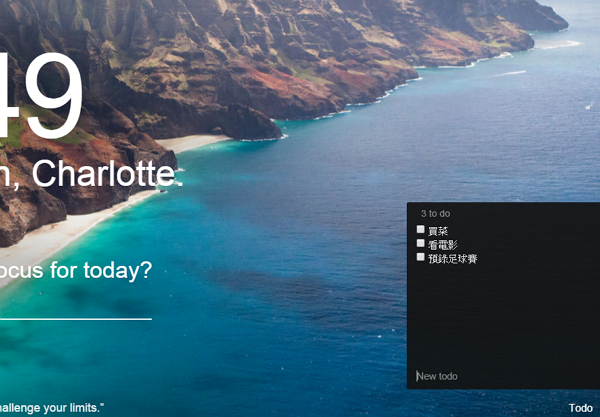The width and height of the screenshot is (600, 417).
Task: Check the 買菜 todo checkbox
Action: 421,230
